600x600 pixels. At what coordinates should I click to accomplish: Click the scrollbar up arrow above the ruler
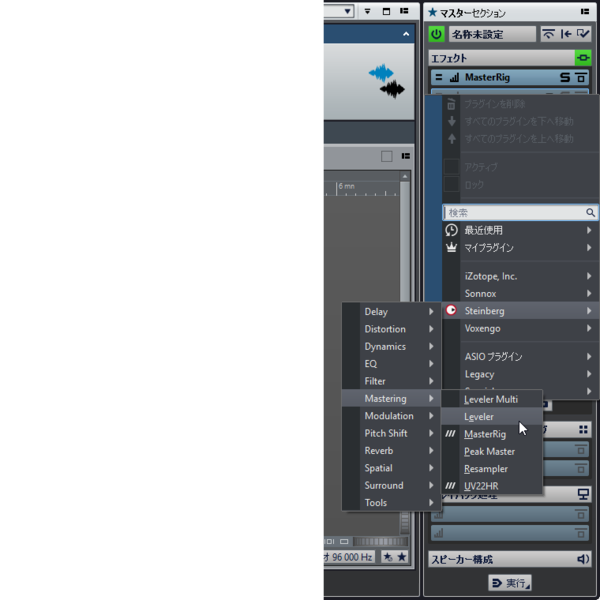[404, 176]
